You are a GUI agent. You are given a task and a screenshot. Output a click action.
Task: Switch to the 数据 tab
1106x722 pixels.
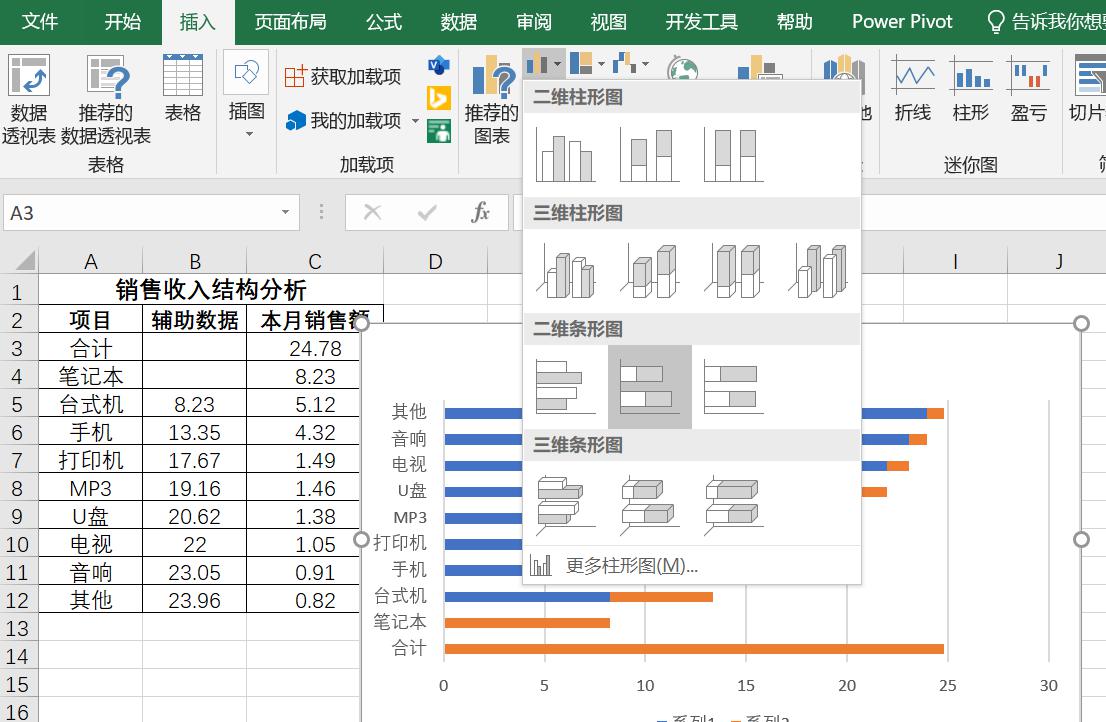pos(458,22)
